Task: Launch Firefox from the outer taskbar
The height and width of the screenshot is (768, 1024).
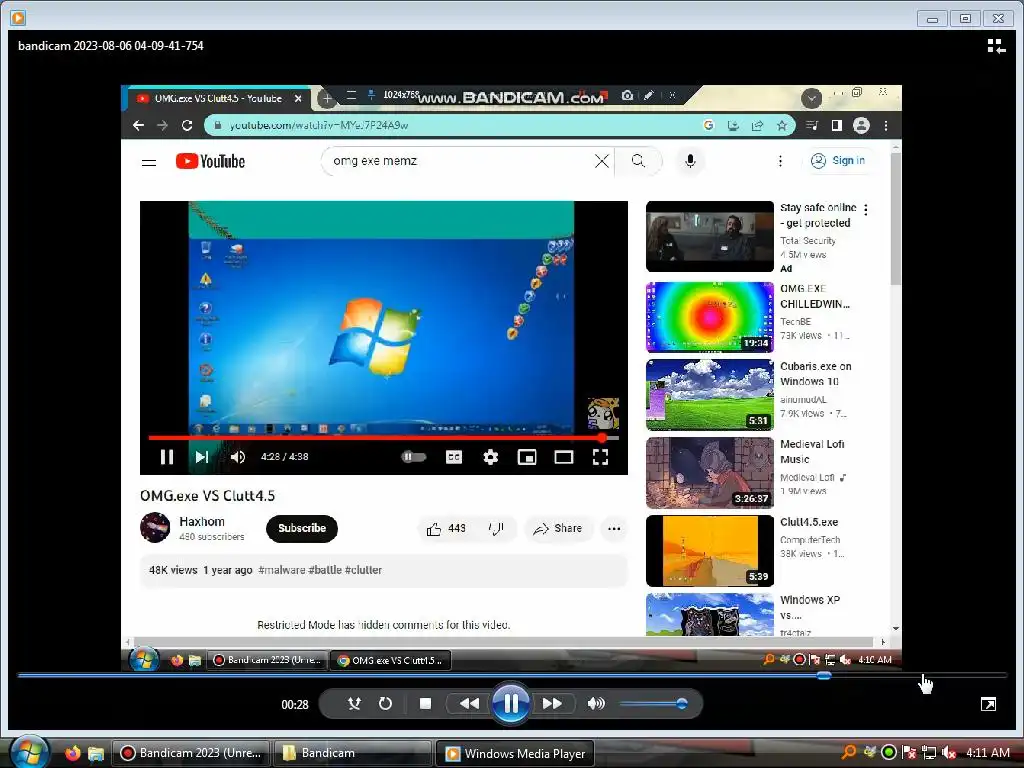Action: tap(73, 753)
